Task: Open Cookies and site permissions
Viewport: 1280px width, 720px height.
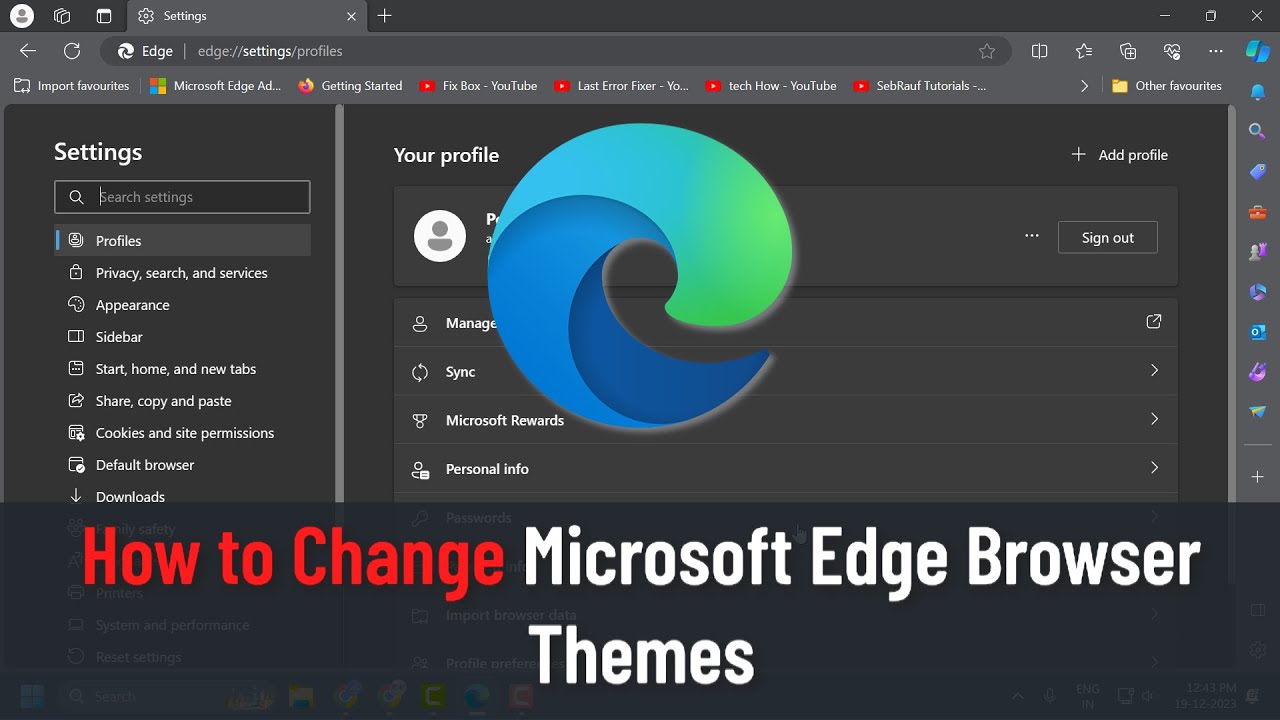Action: click(182, 433)
